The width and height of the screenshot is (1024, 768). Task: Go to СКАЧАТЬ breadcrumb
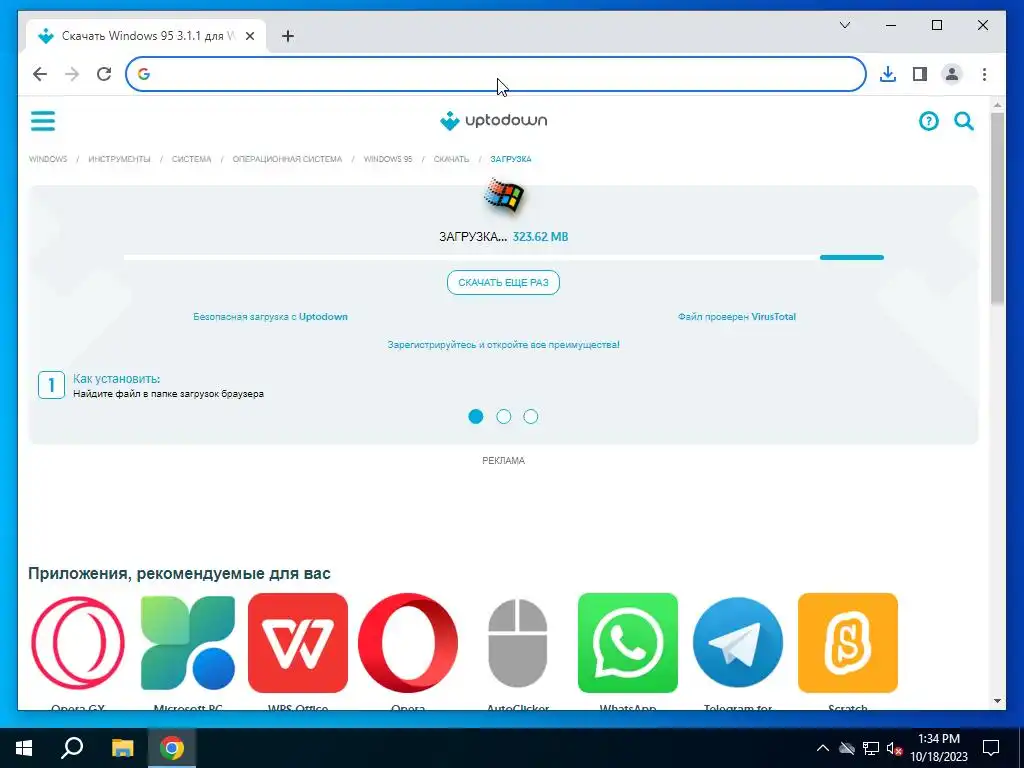click(451, 159)
